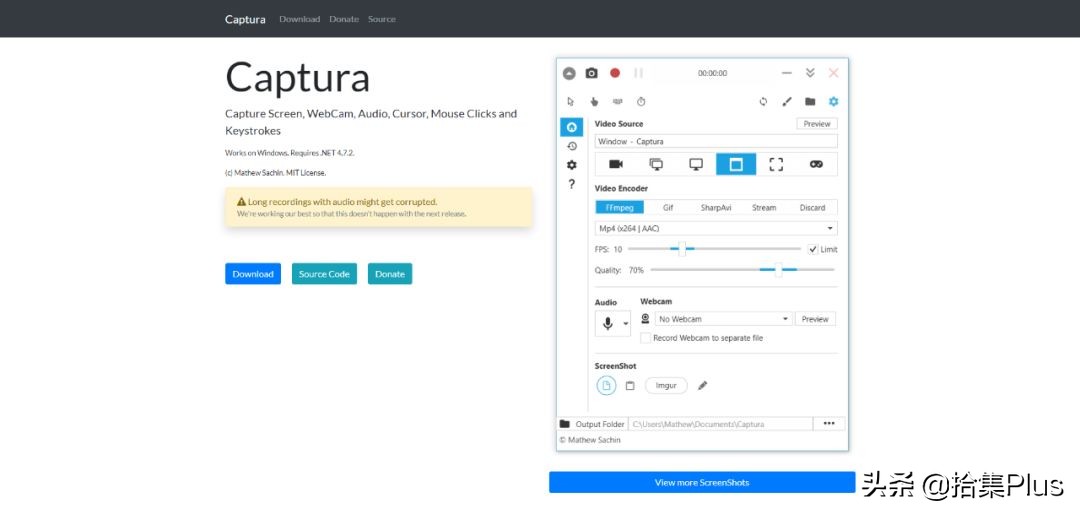
Task: Choose the Gif encoder tab
Action: click(668, 207)
